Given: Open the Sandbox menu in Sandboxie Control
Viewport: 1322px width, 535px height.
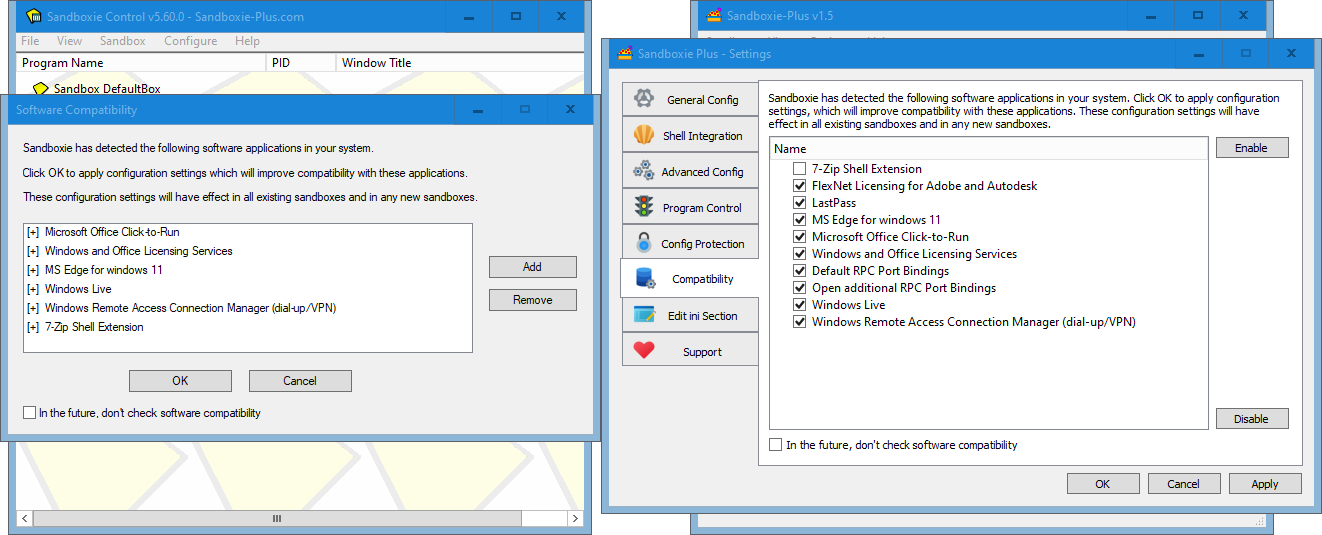Looking at the screenshot, I should pyautogui.click(x=122, y=41).
